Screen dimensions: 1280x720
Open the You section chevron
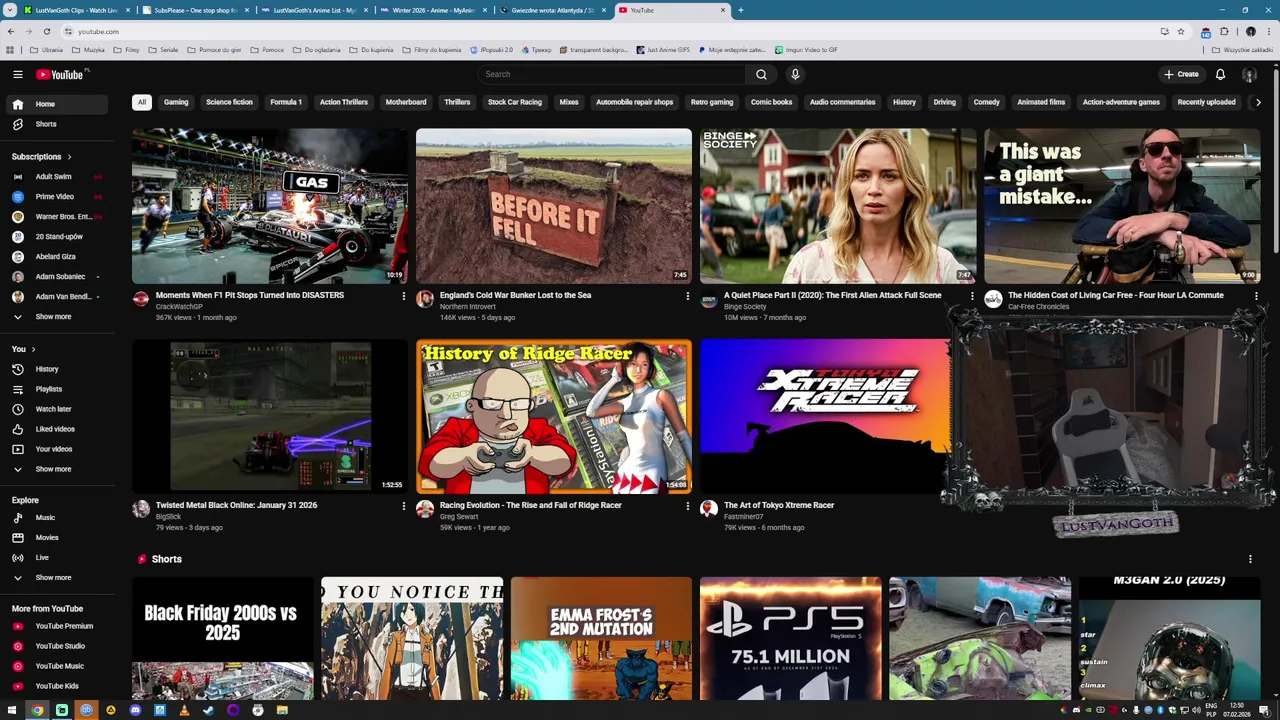33,349
